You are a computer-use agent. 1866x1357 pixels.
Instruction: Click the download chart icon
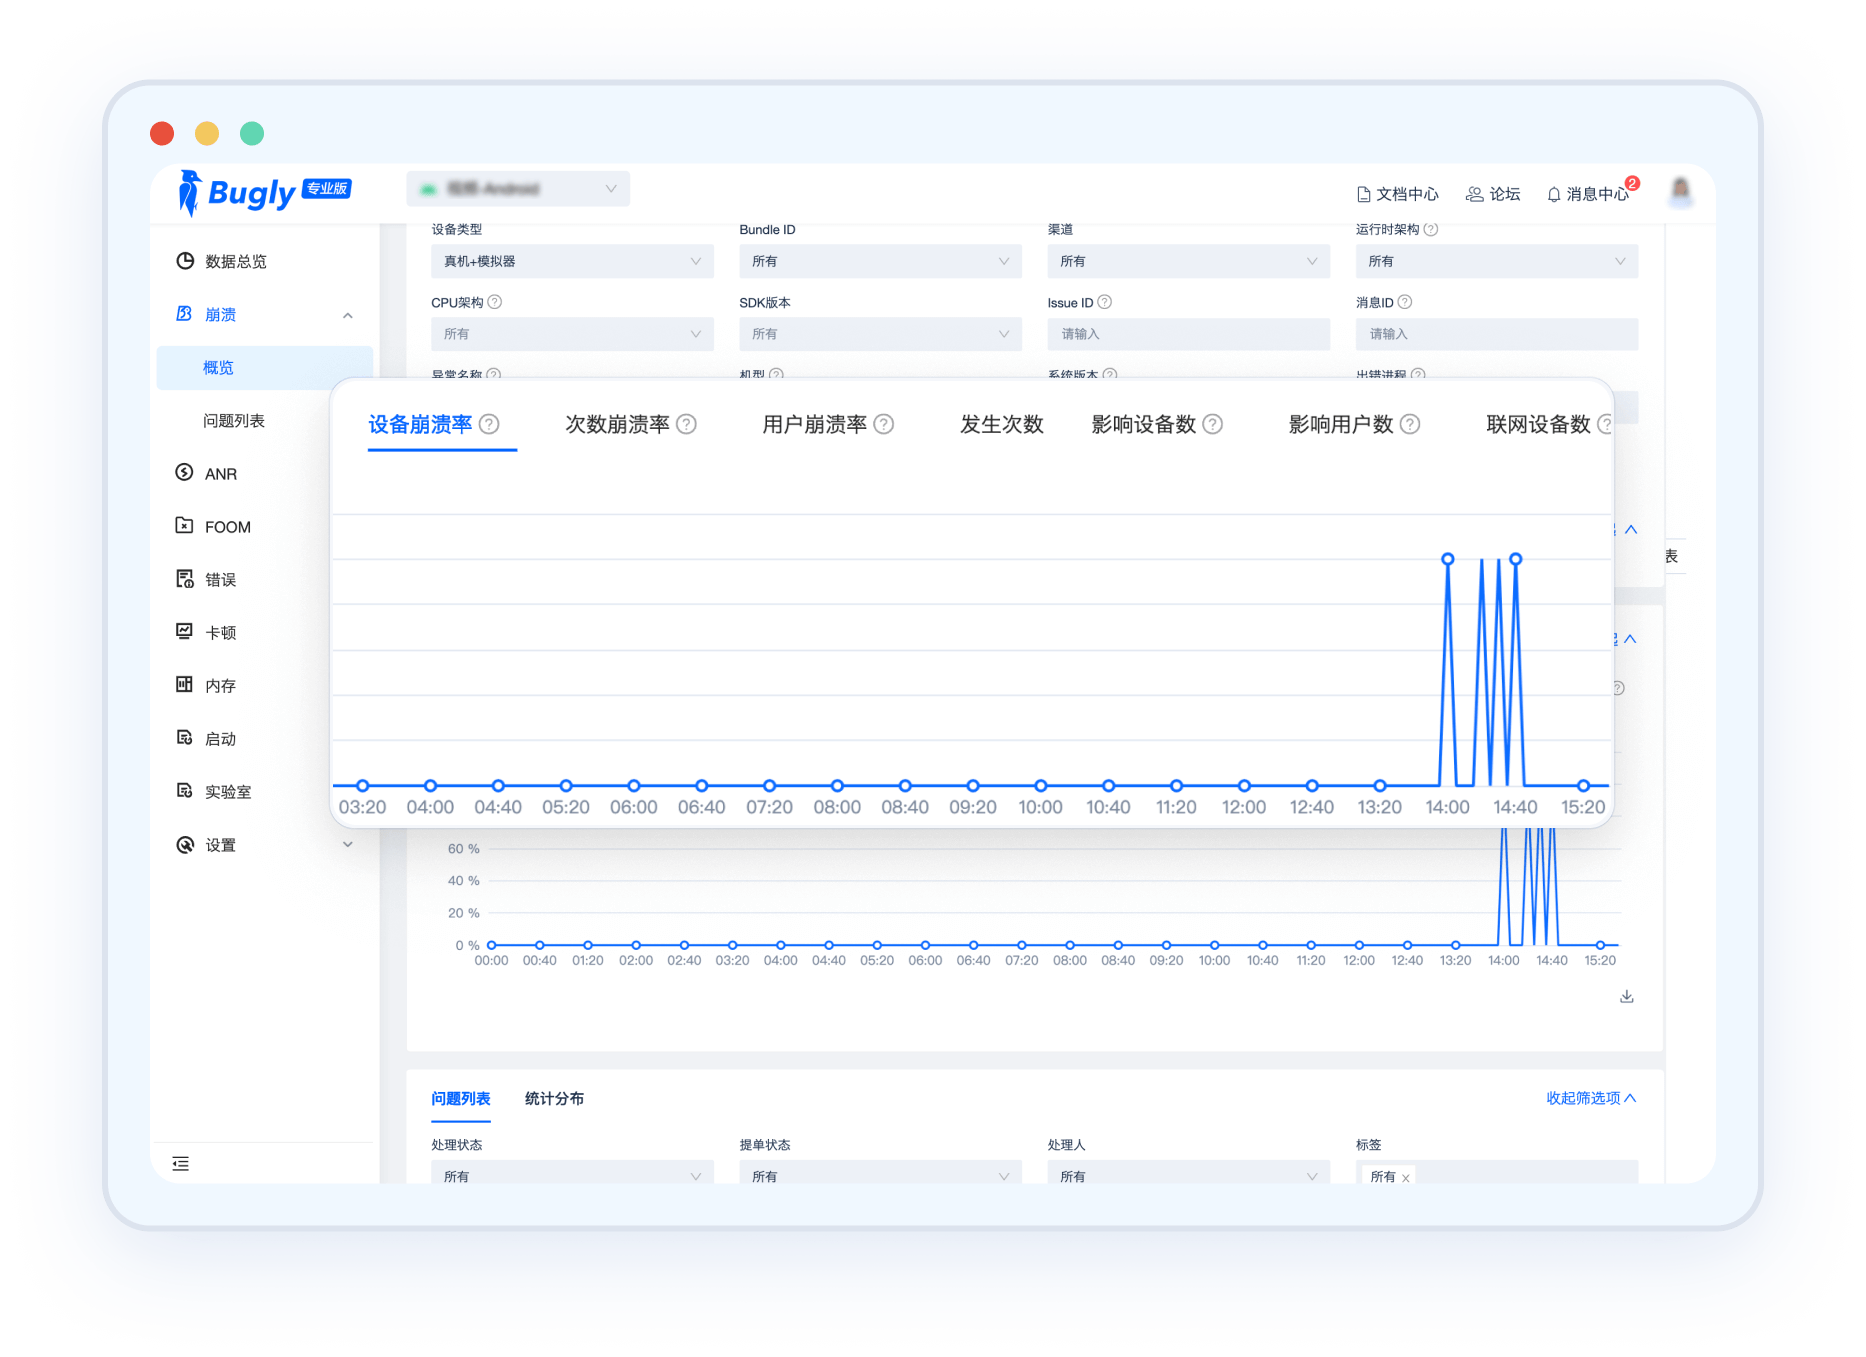point(1626,997)
